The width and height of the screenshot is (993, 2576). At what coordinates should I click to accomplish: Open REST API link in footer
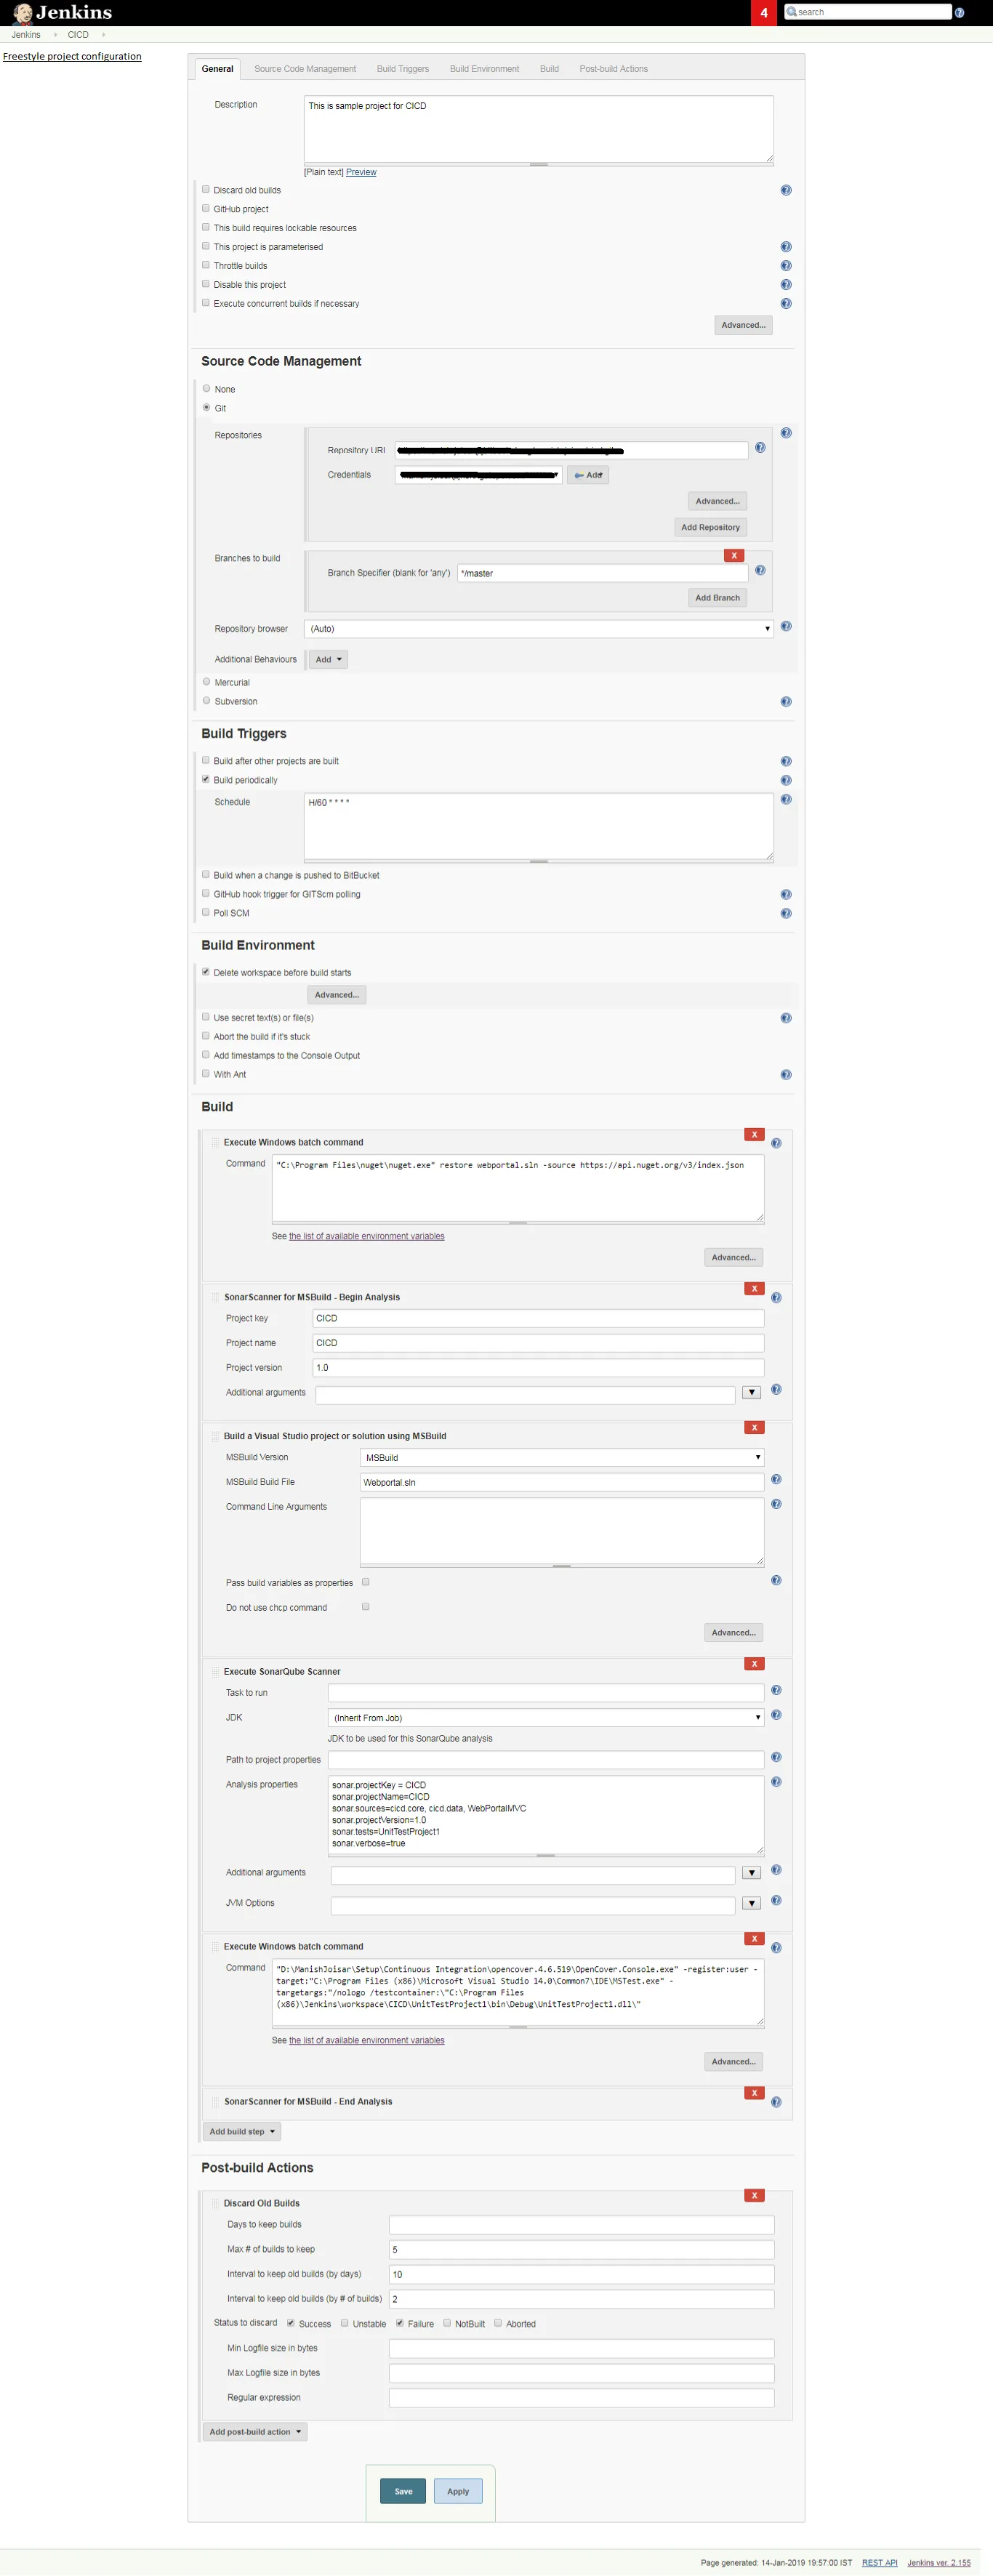click(880, 2563)
